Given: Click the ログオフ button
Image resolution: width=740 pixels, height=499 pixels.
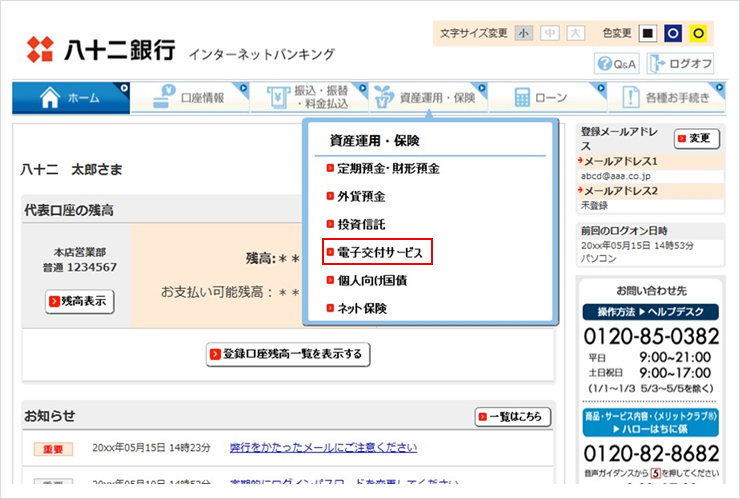Looking at the screenshot, I should tap(680, 64).
